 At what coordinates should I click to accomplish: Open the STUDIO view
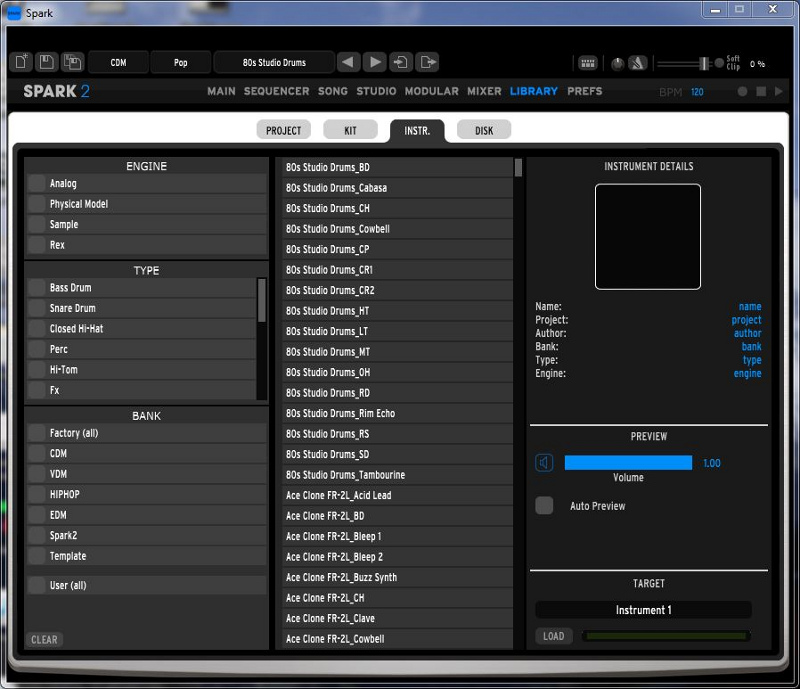point(376,91)
